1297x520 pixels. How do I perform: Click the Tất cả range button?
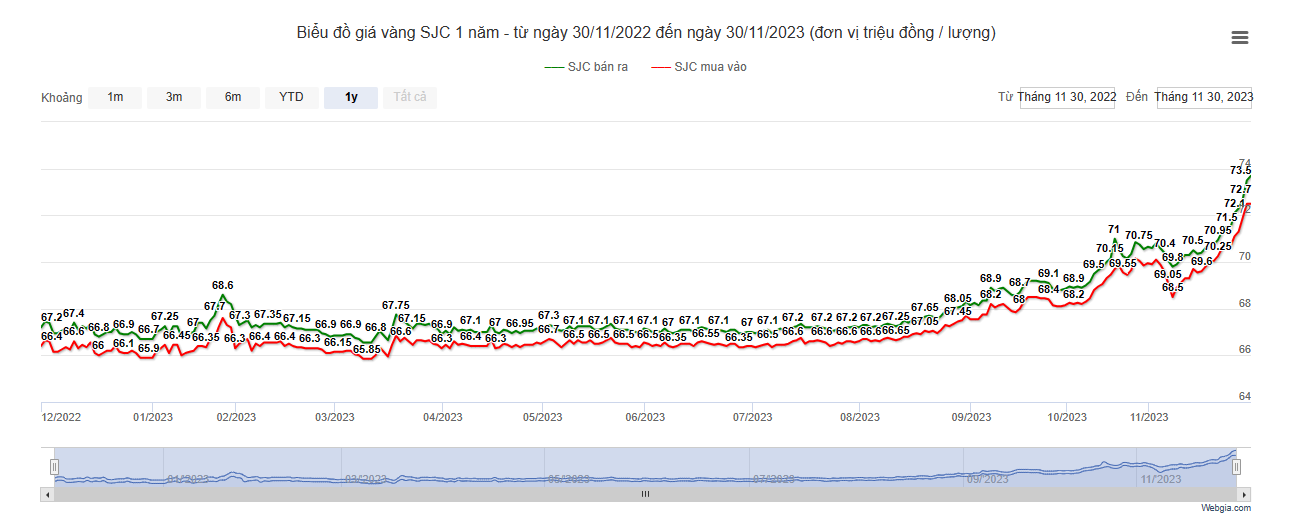410,97
